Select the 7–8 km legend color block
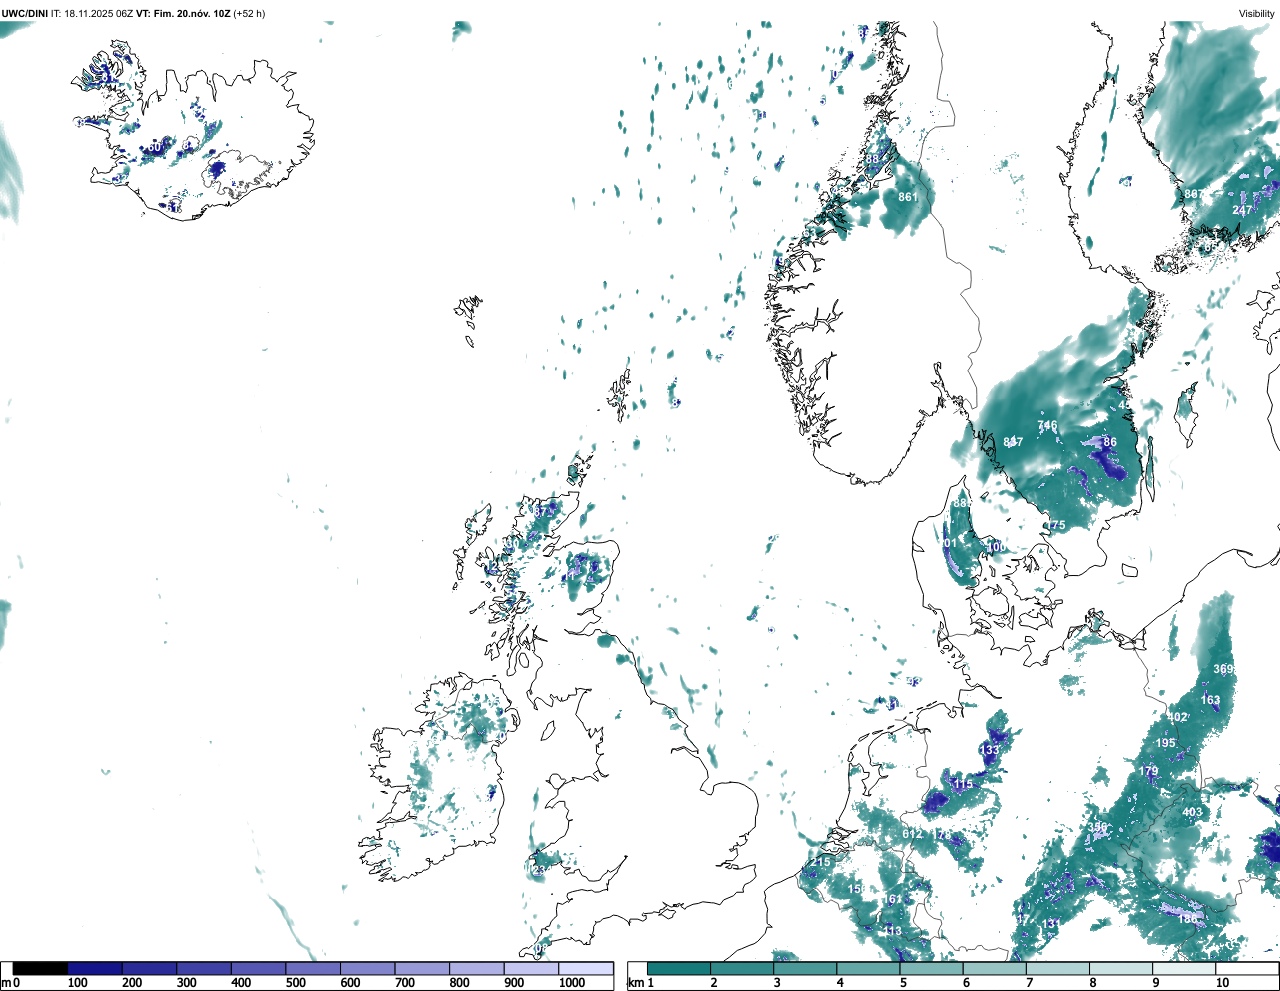 [x=1057, y=968]
